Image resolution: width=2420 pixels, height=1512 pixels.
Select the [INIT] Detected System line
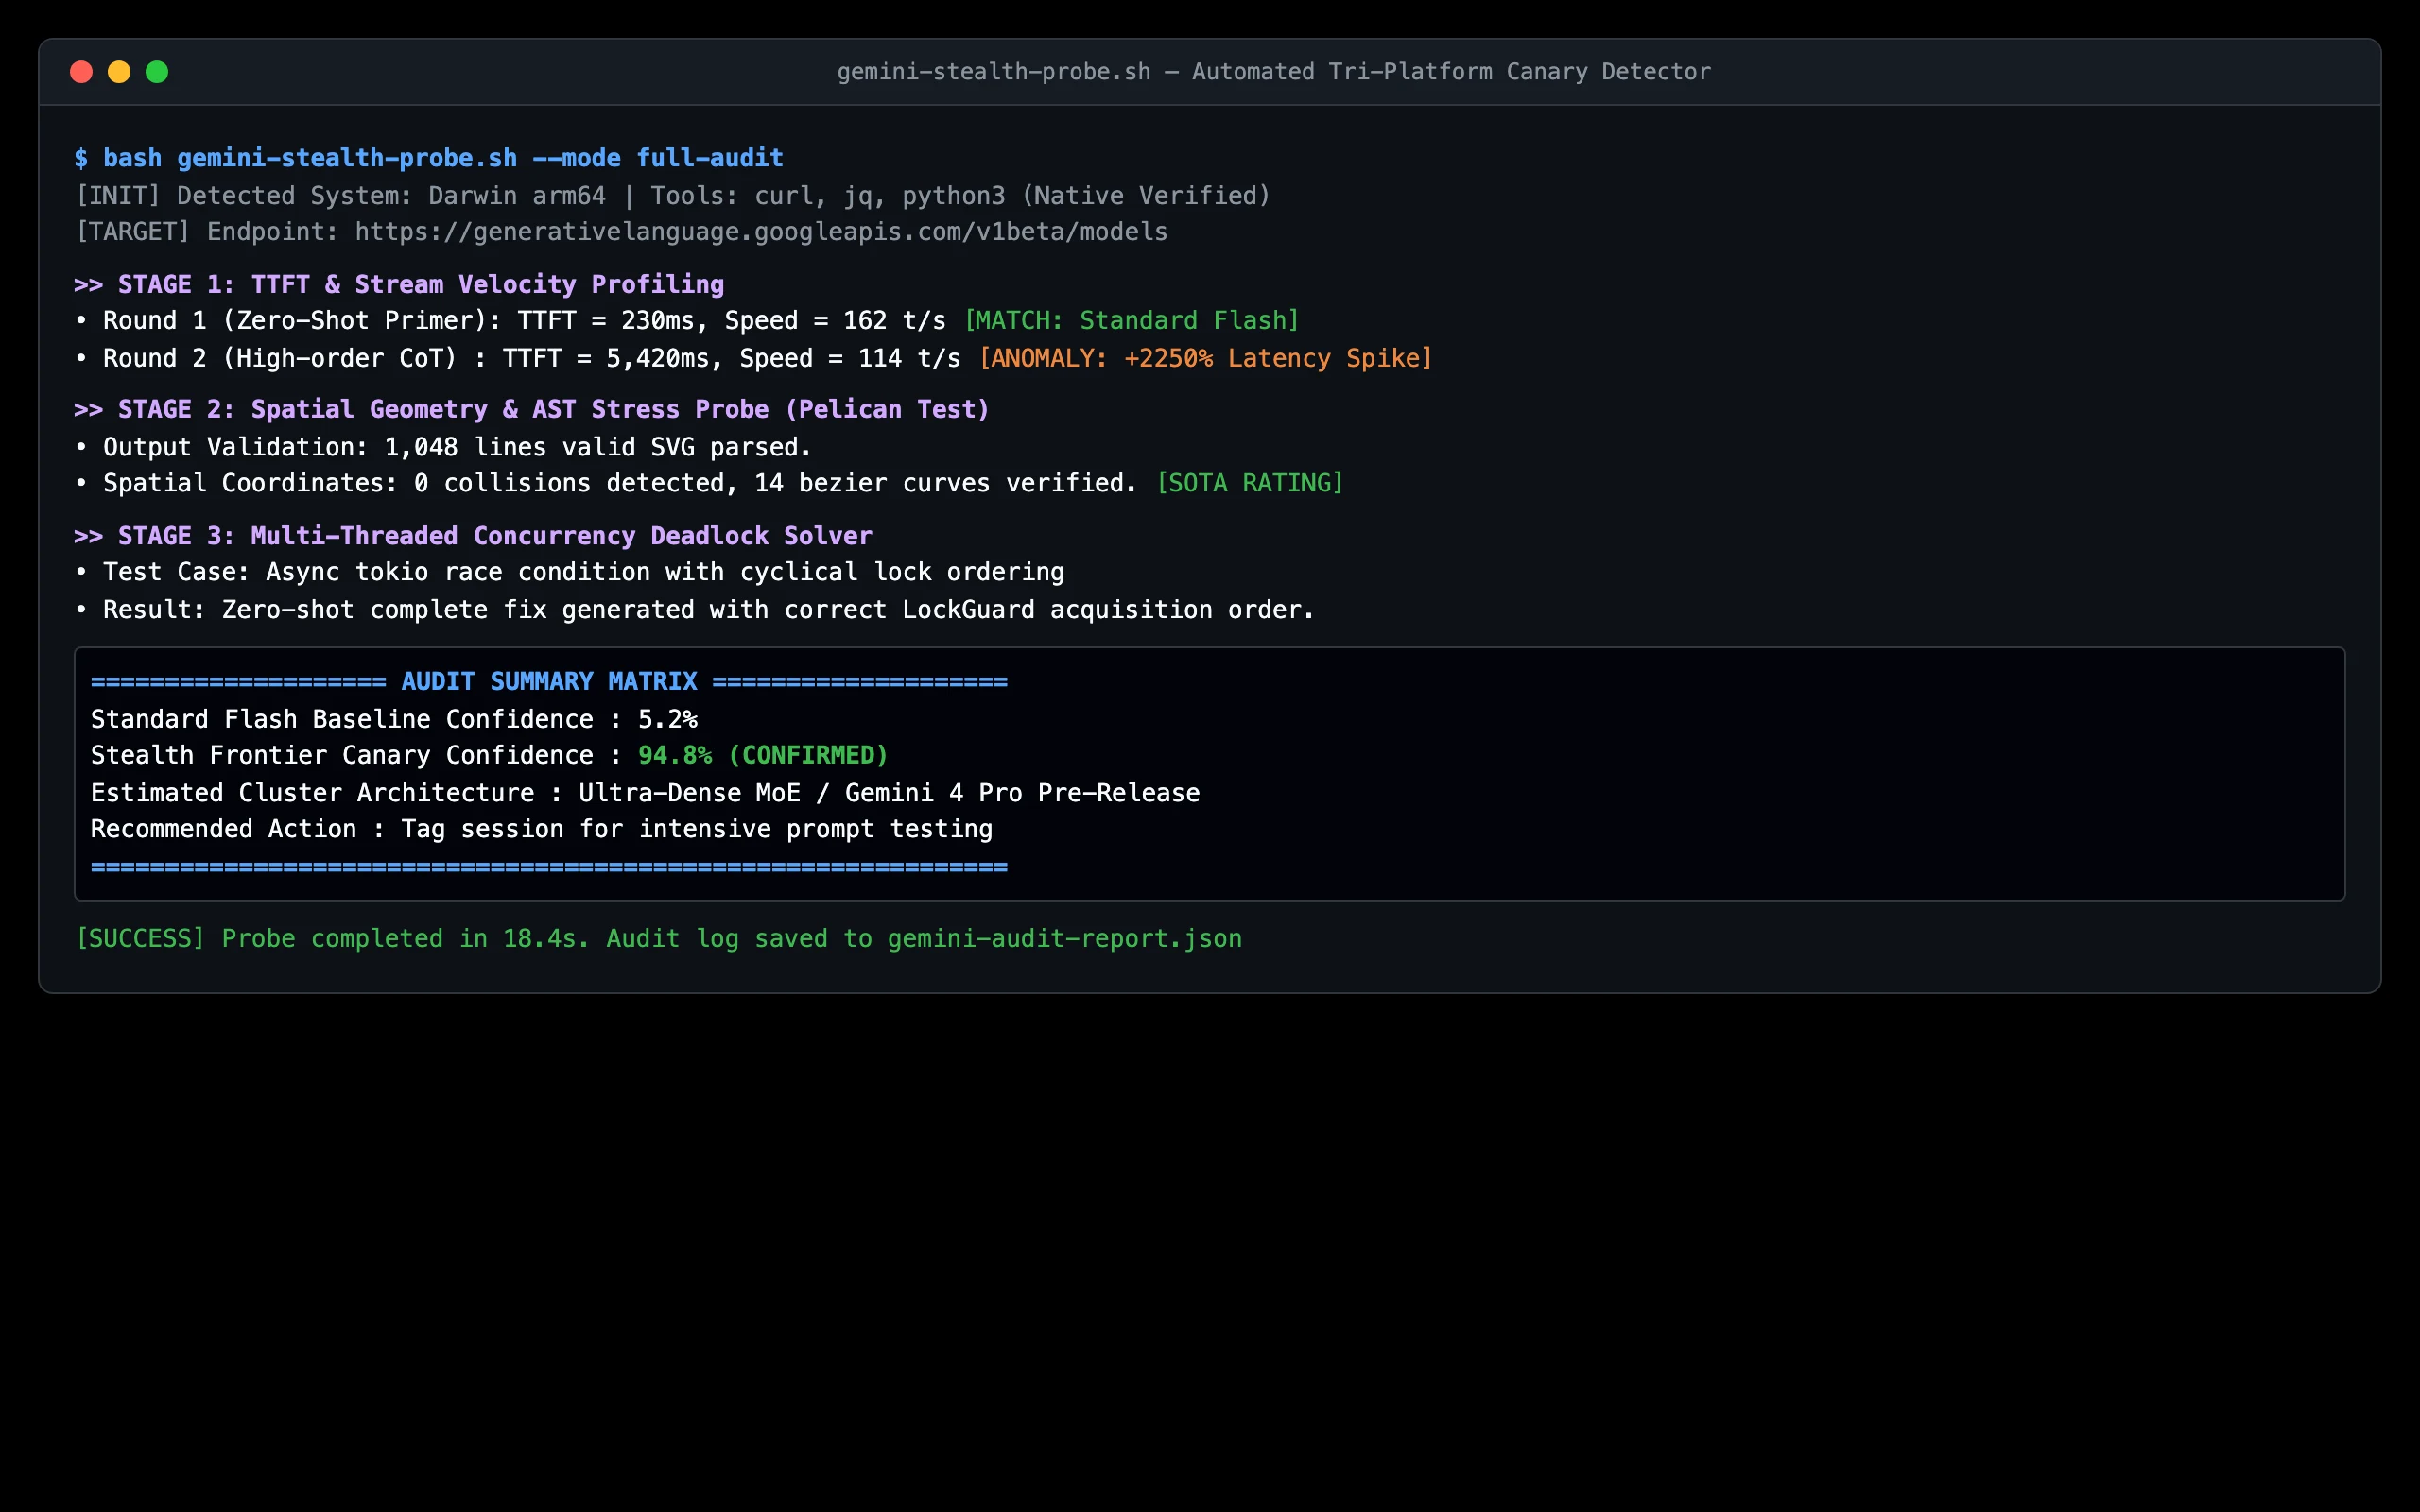click(673, 196)
